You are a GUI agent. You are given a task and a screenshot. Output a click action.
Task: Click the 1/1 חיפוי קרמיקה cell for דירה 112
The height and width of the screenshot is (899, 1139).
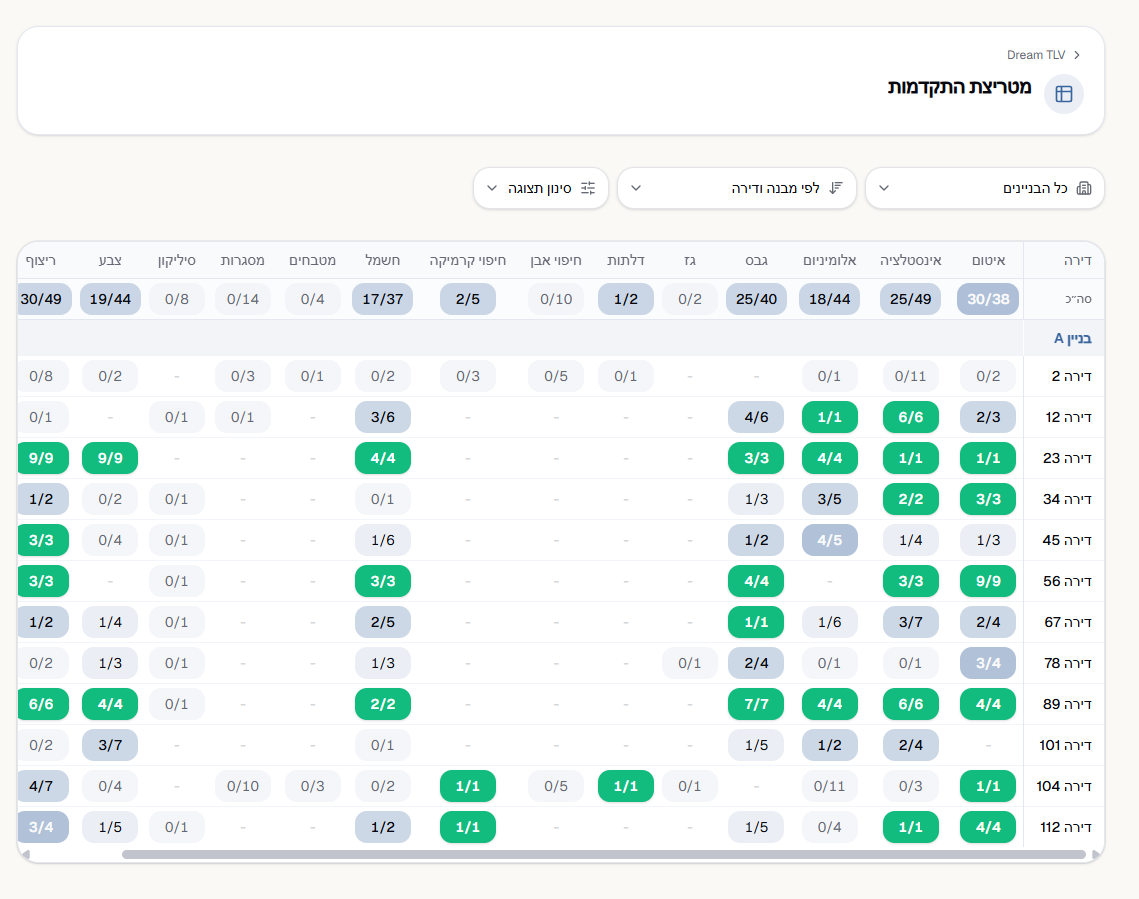[x=468, y=827]
